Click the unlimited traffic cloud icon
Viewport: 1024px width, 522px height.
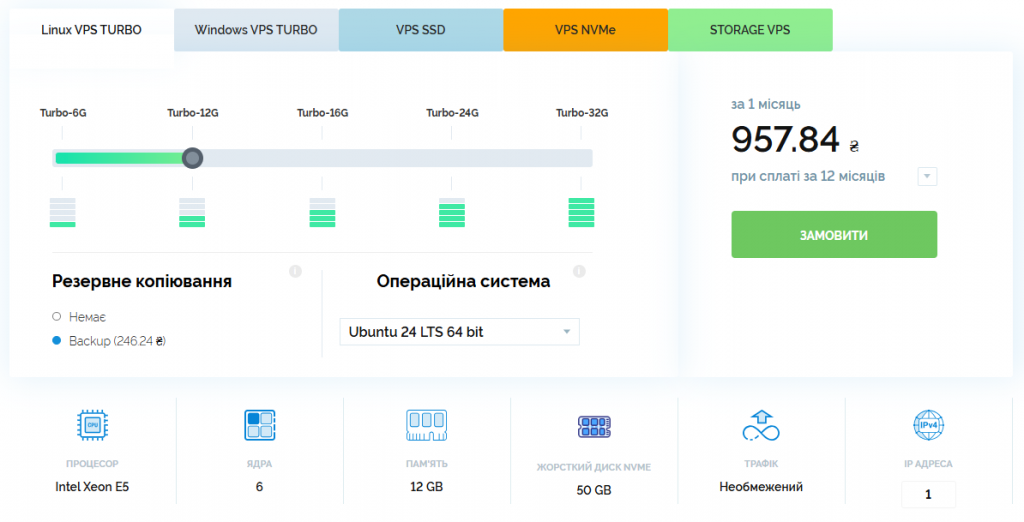761,425
